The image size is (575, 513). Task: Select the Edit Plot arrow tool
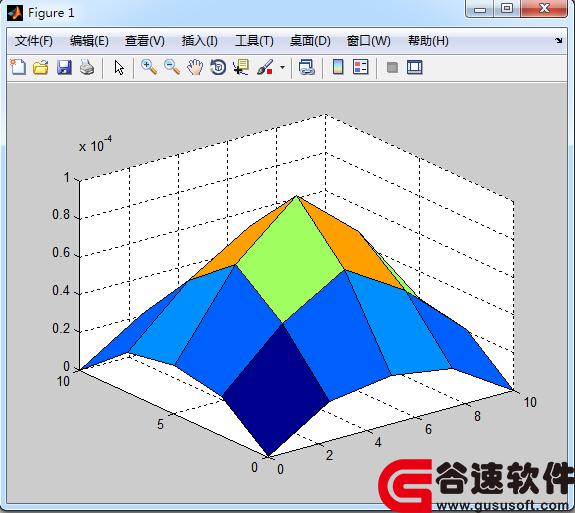pyautogui.click(x=119, y=68)
